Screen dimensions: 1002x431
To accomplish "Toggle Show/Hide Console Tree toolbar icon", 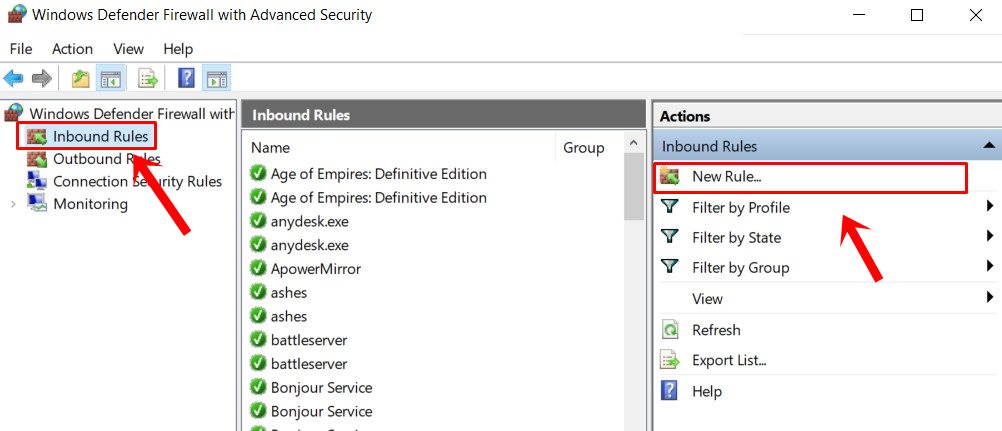I will (111, 79).
